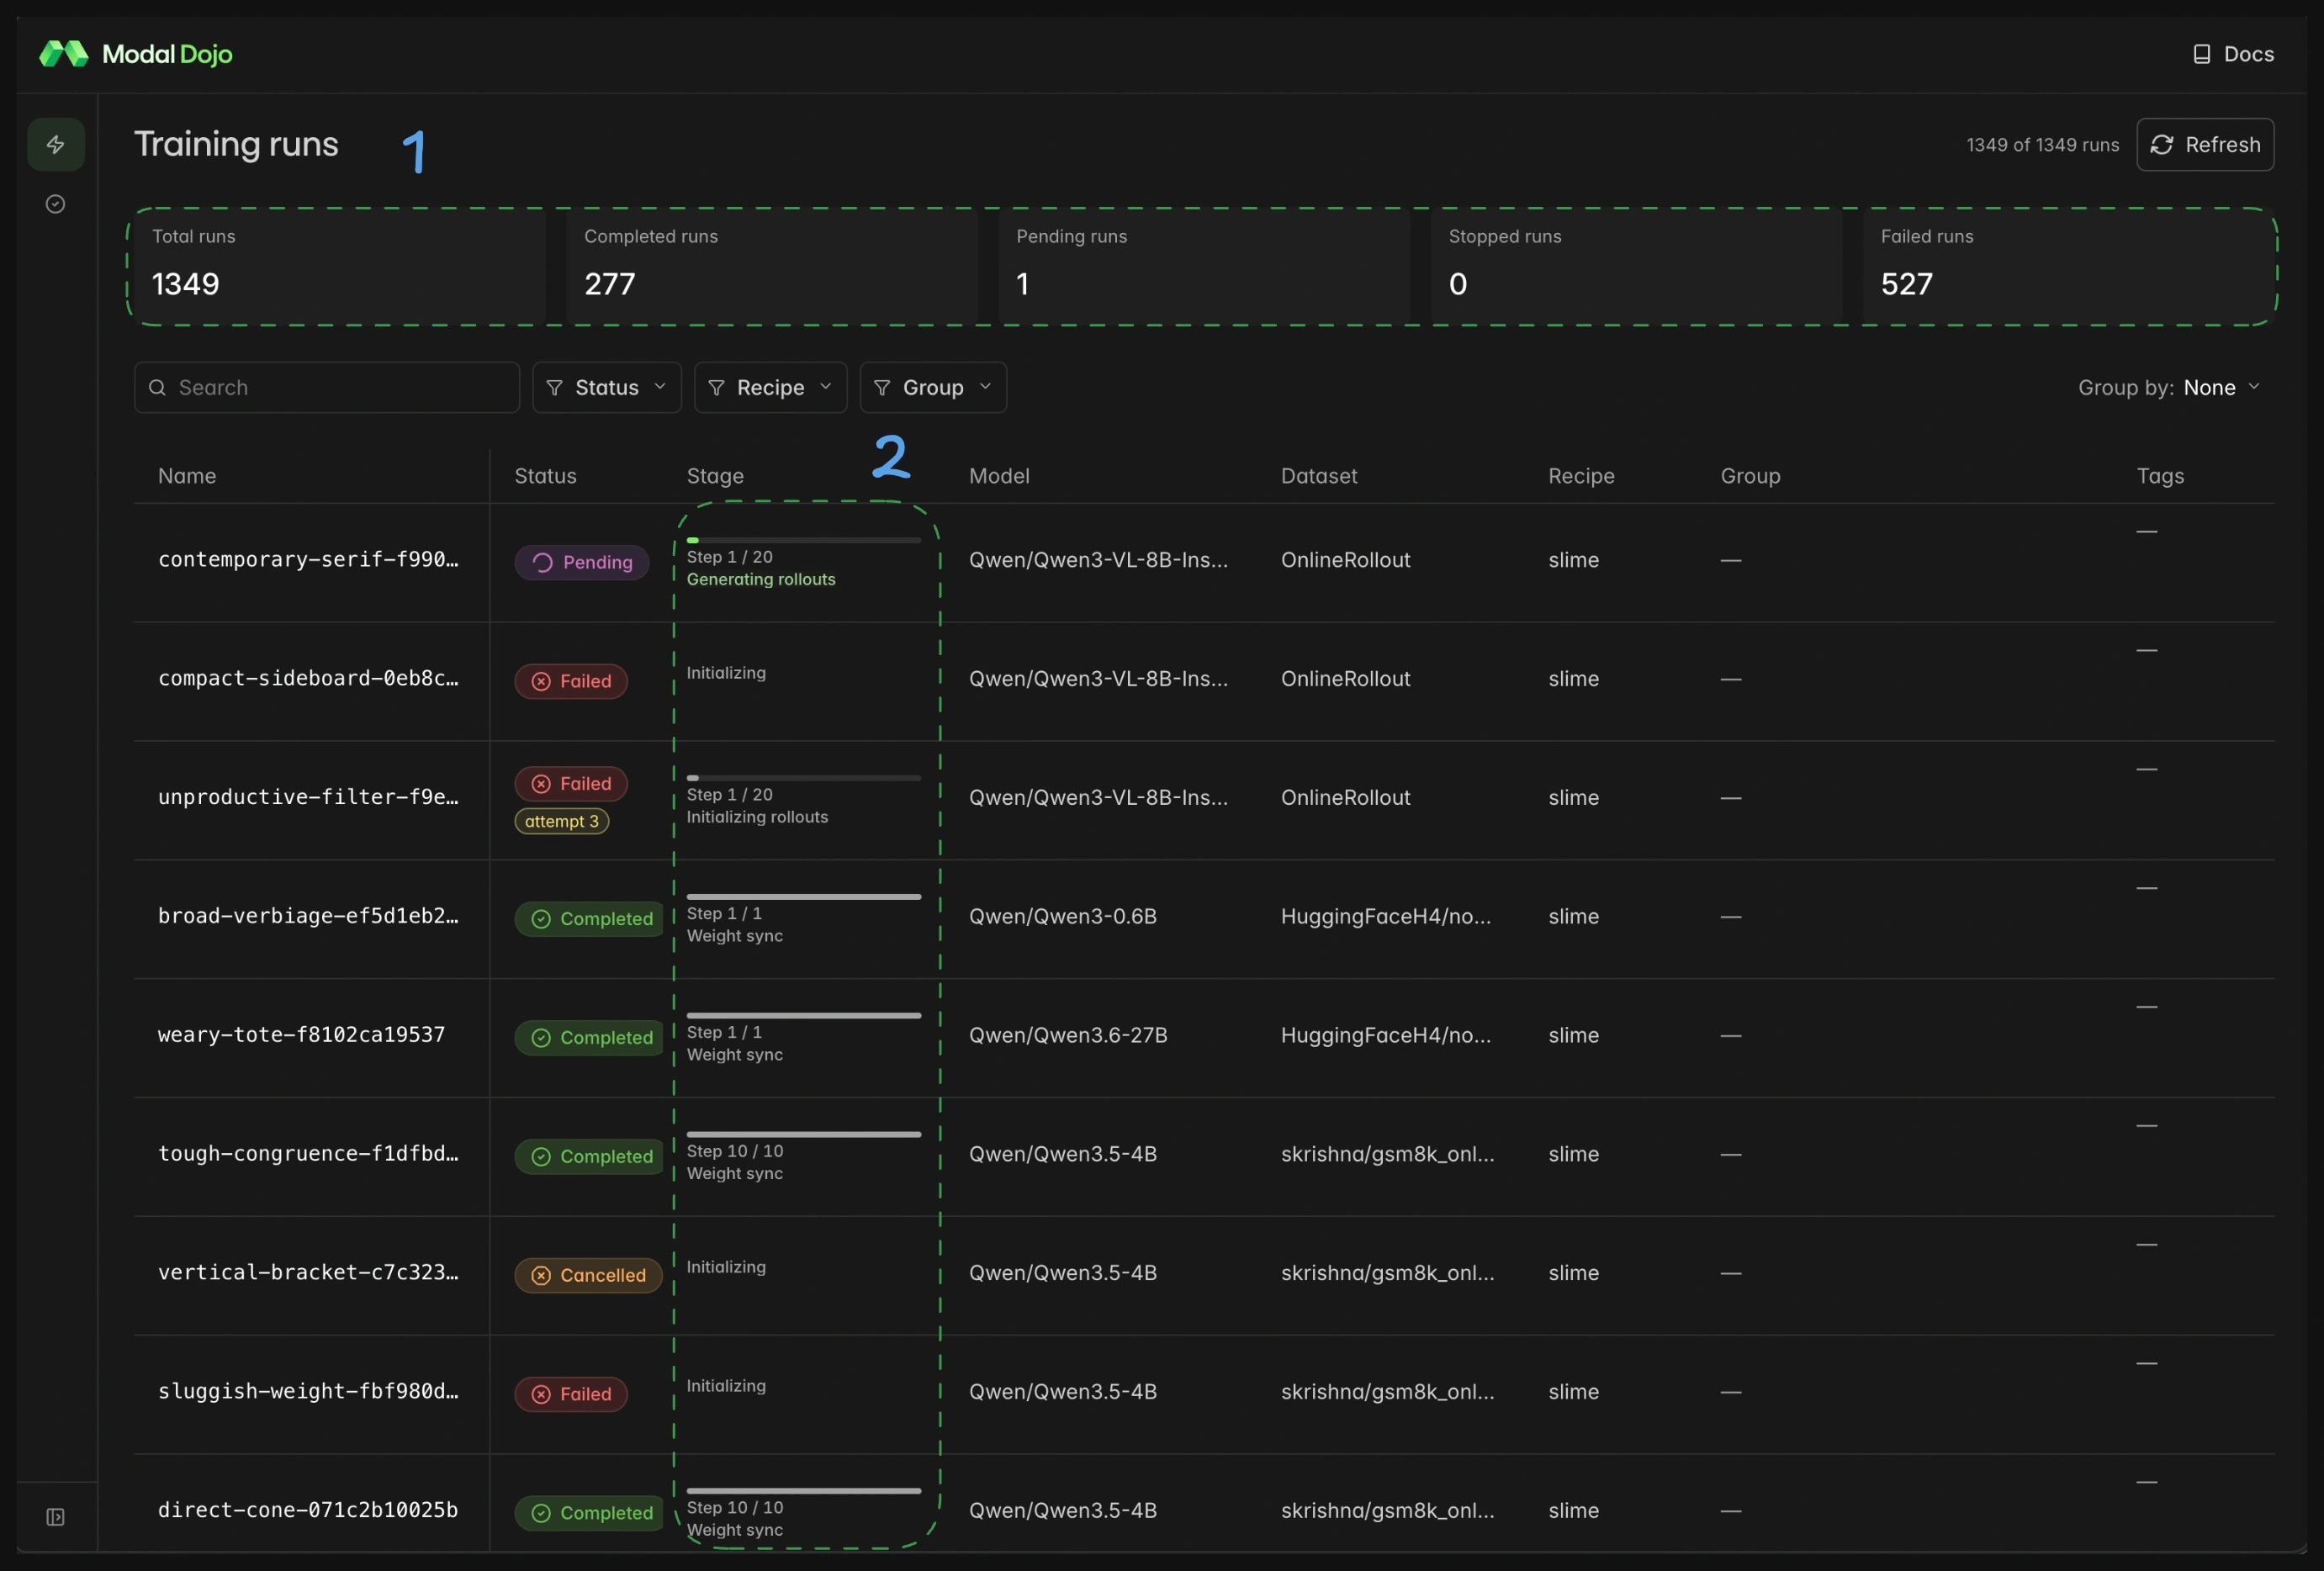Click the tough-congruence step 10/10 progress bar

click(x=804, y=1134)
